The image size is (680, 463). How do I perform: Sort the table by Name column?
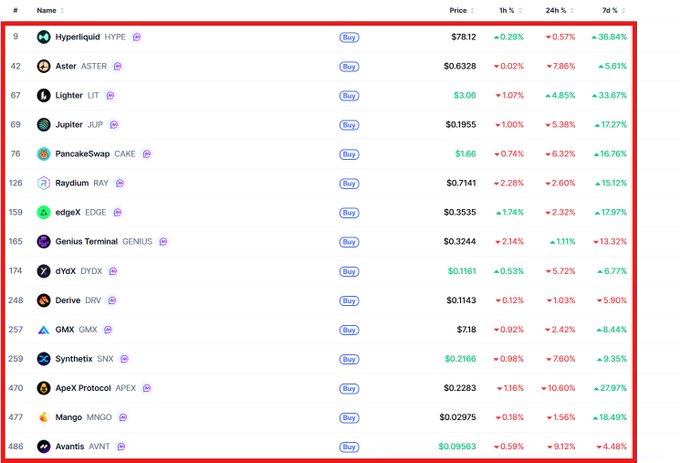50,10
